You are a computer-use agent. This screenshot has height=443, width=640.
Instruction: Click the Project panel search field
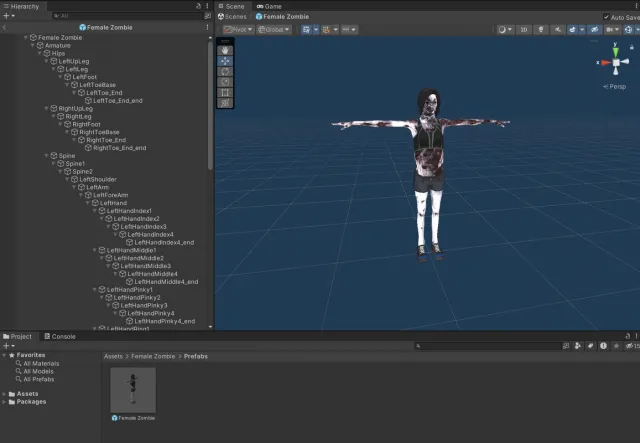(488, 346)
